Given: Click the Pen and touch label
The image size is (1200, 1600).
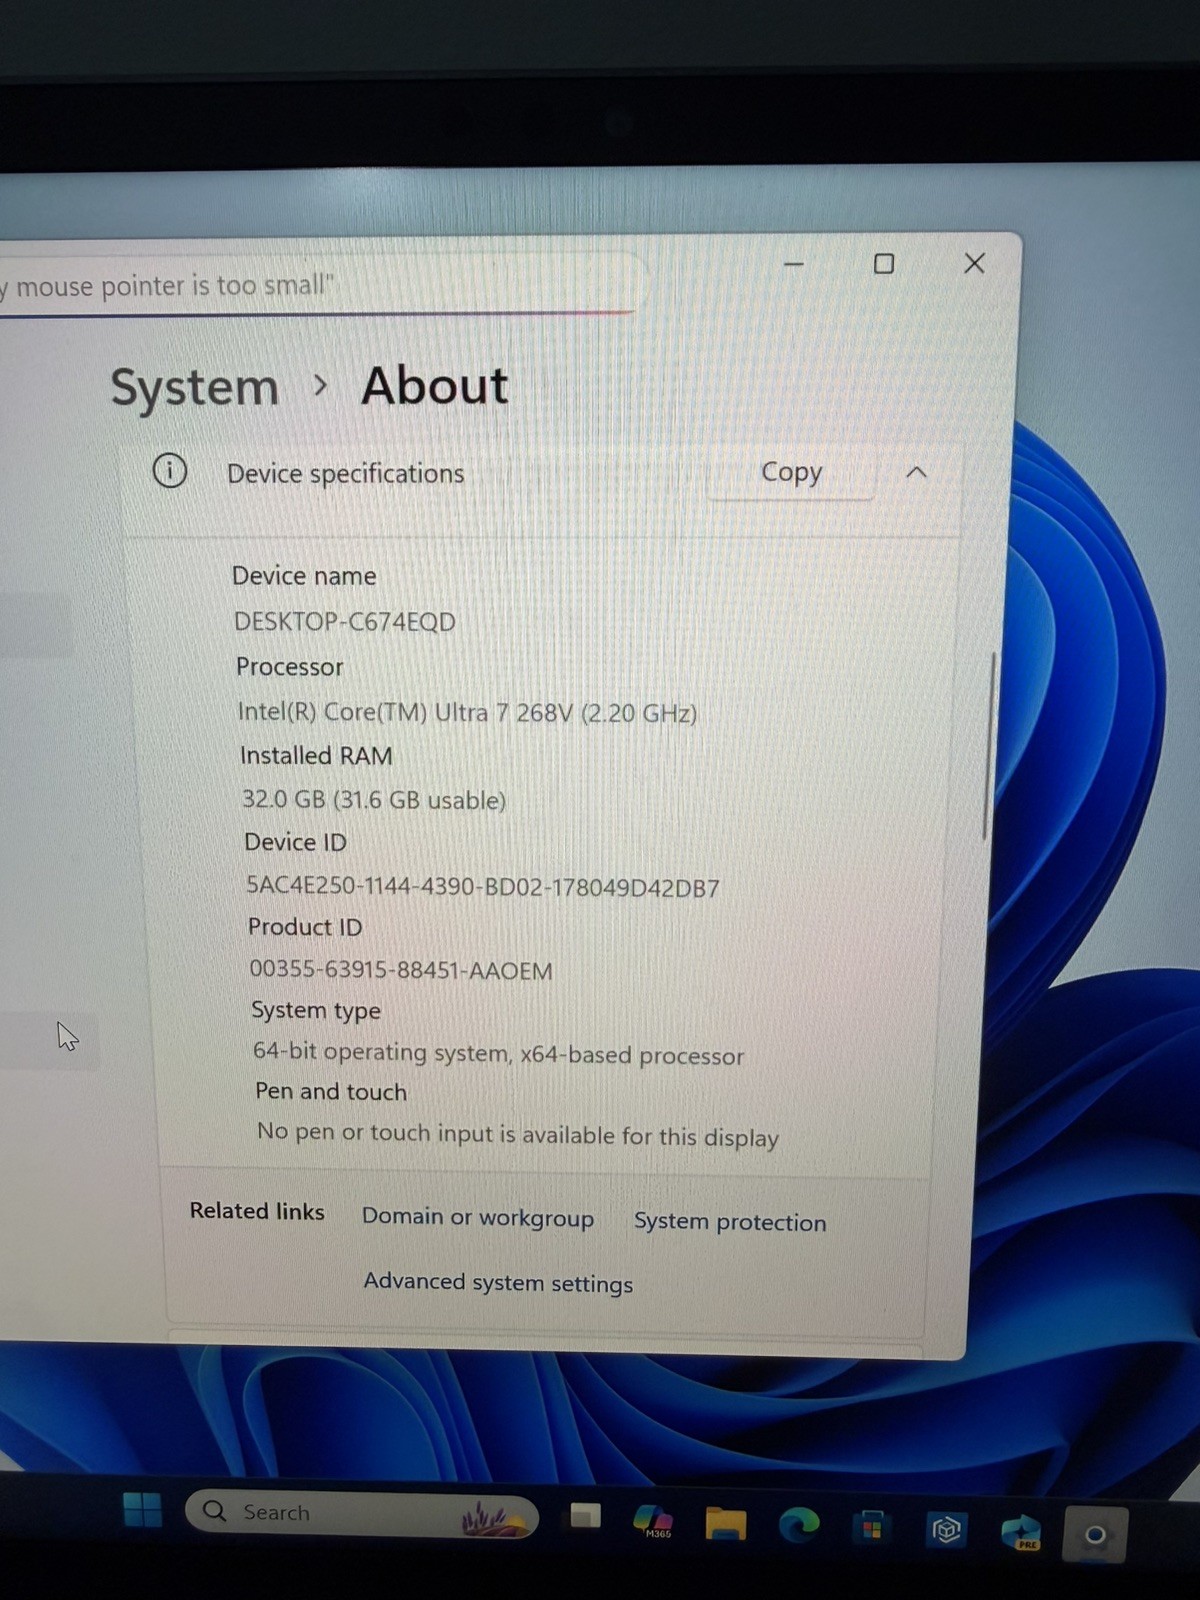Looking at the screenshot, I should tap(331, 1092).
